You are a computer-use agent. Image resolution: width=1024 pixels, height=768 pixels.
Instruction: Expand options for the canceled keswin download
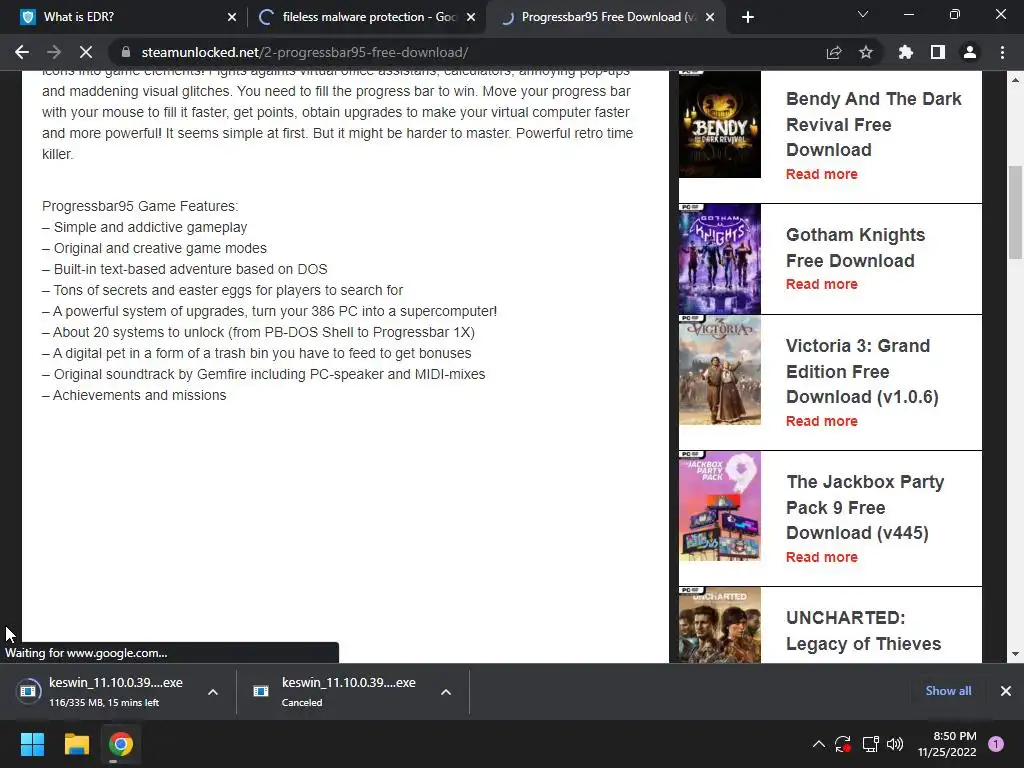446,692
